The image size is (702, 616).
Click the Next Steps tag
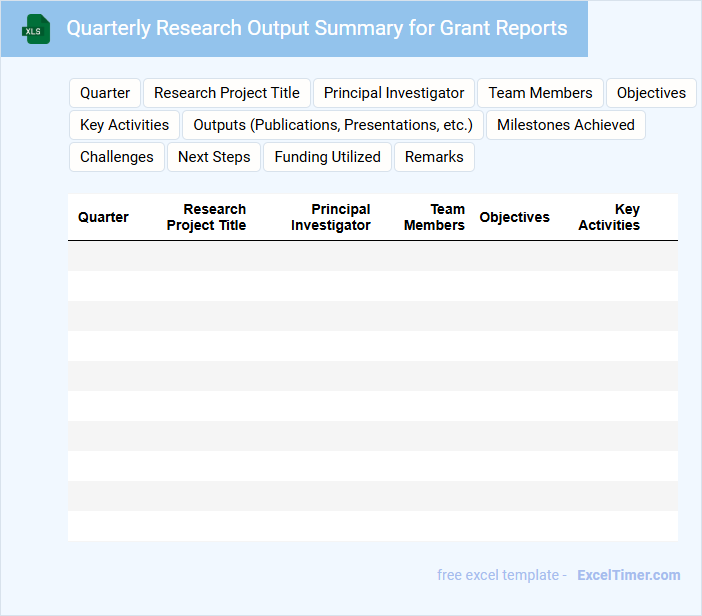(214, 157)
